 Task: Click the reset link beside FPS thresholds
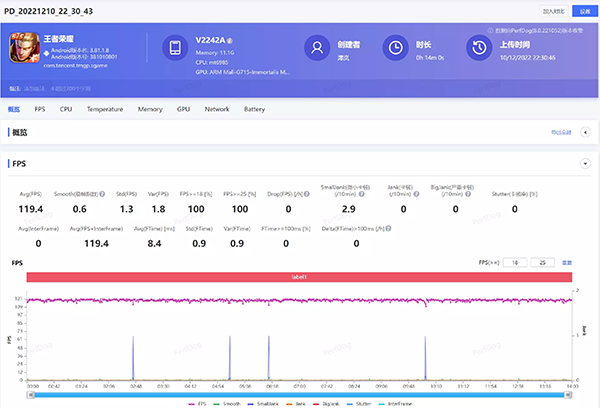pos(567,261)
